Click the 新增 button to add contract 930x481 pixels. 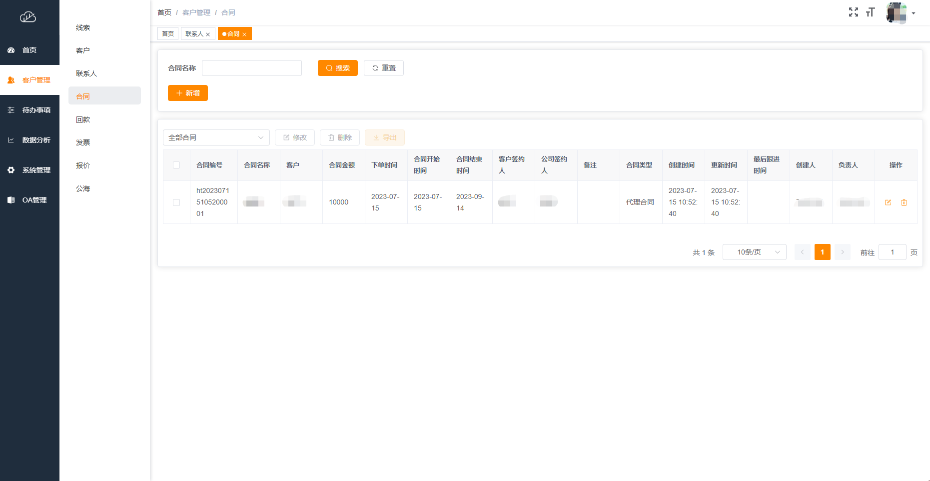pos(187,93)
